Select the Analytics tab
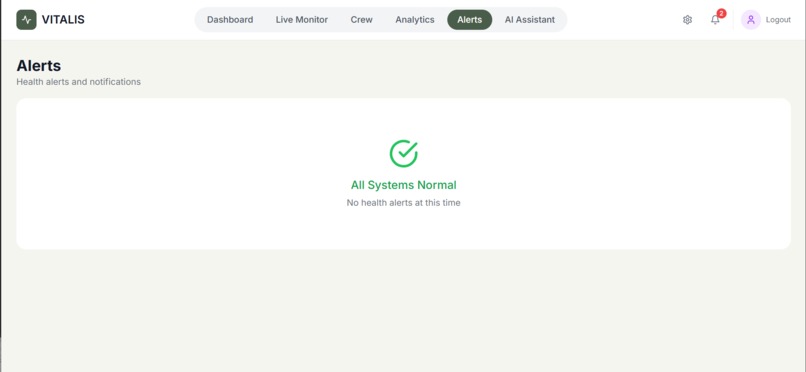The width and height of the screenshot is (806, 372). (x=415, y=20)
